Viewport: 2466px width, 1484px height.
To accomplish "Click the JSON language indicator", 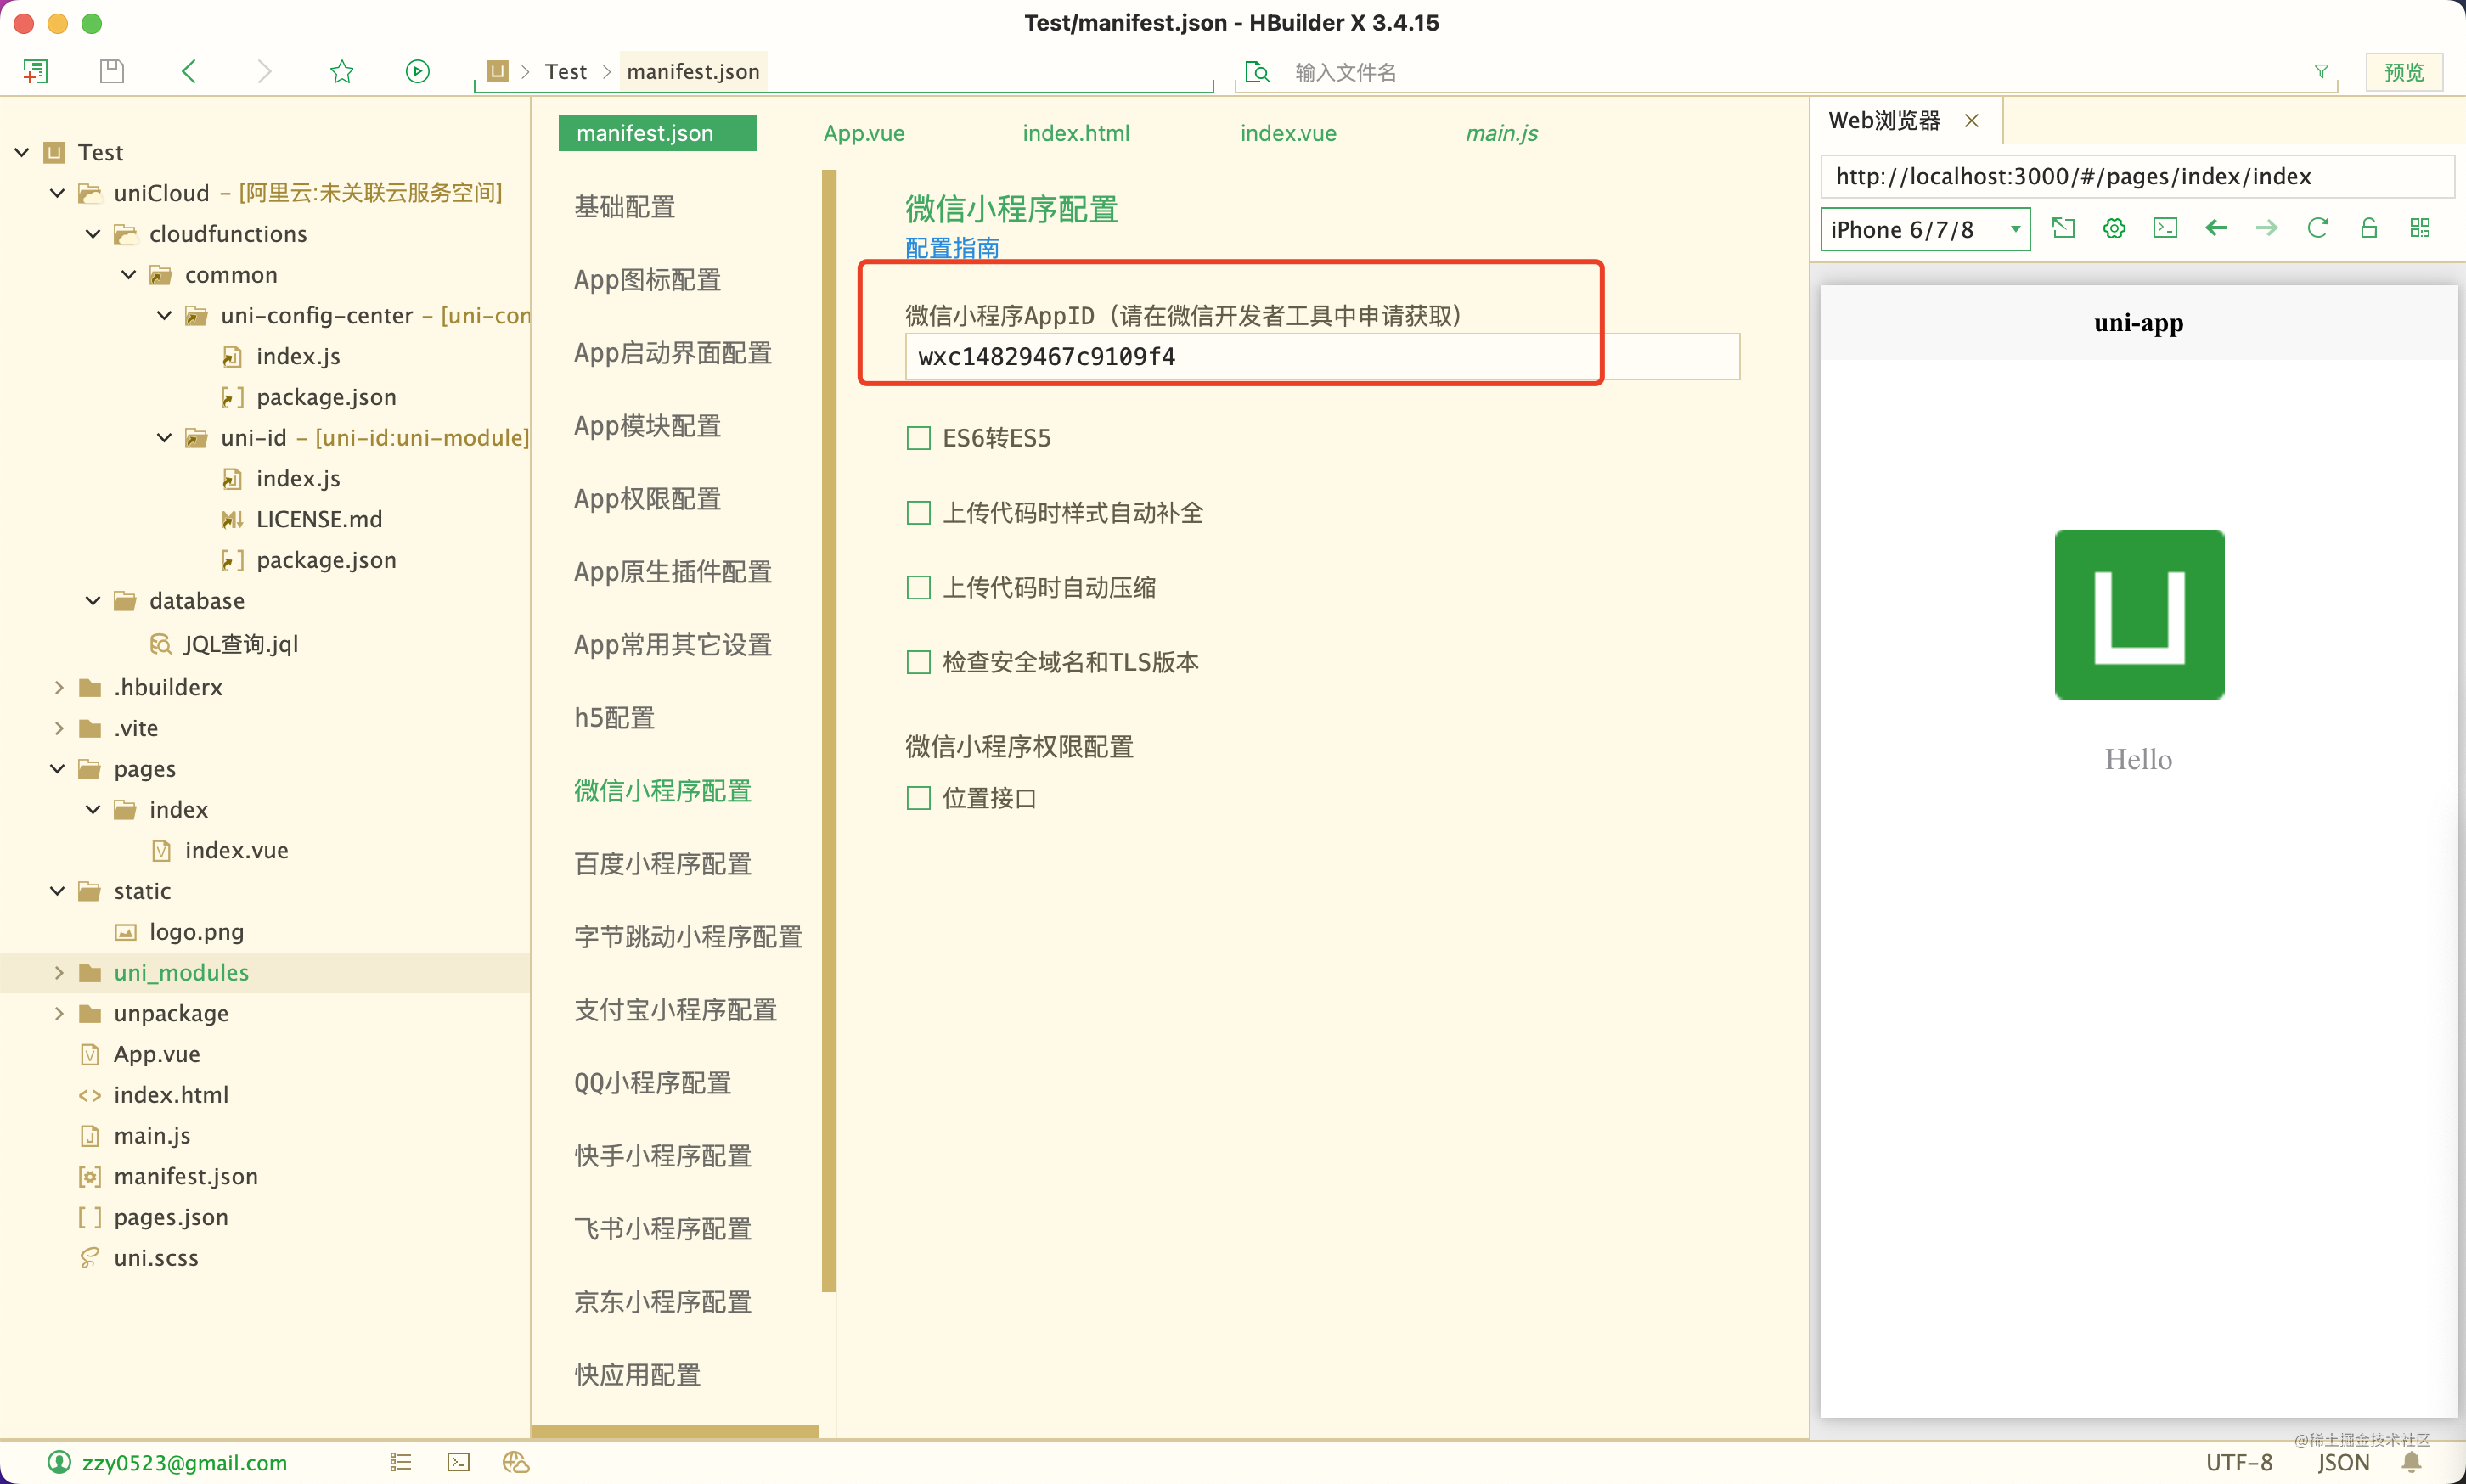I will [2343, 1462].
